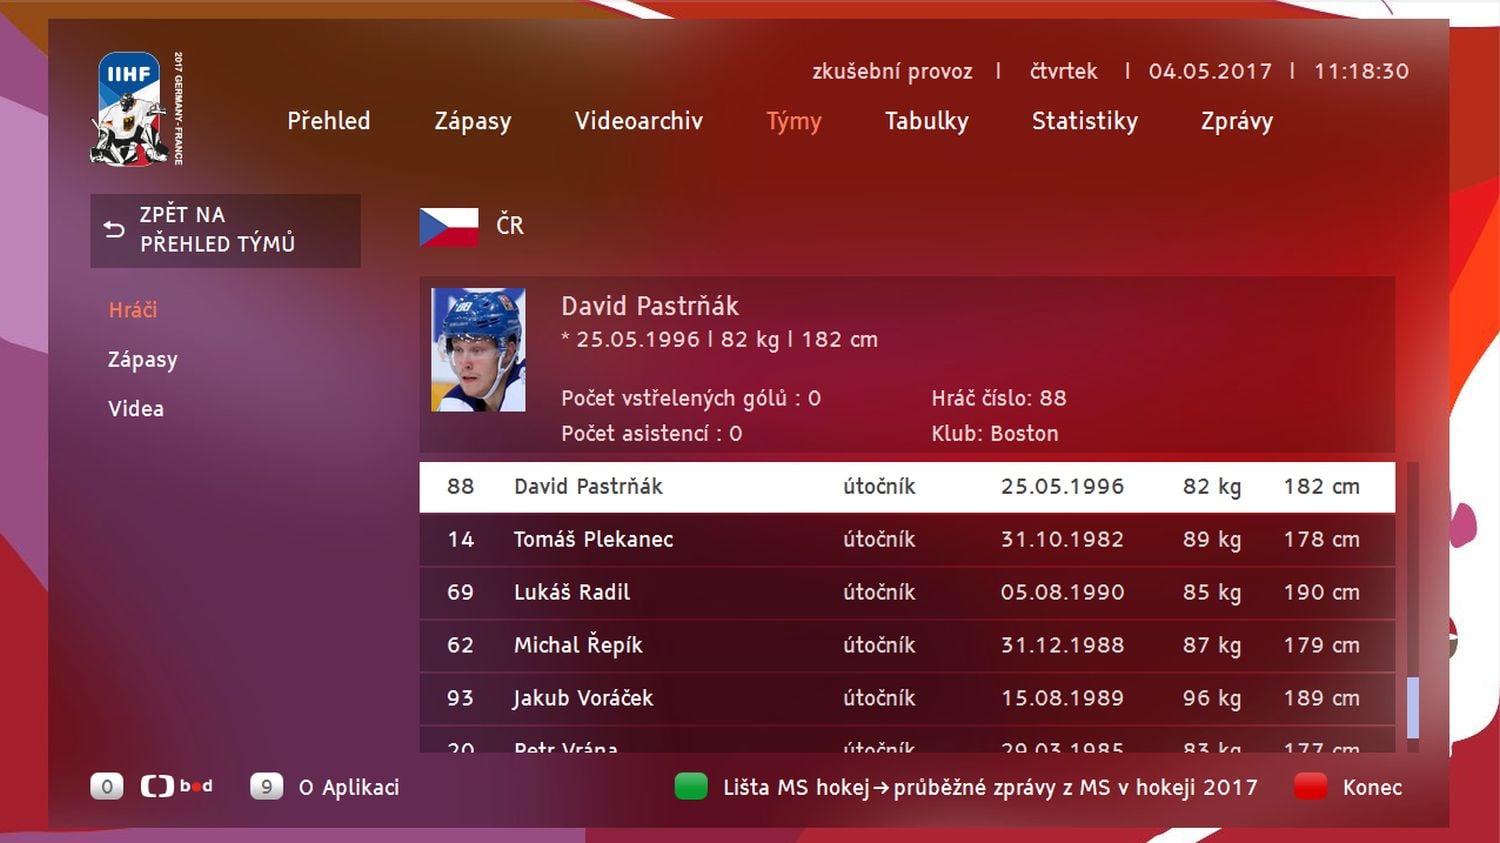The height and width of the screenshot is (843, 1500).
Task: Select the Czech Republic flag icon
Action: 447,225
